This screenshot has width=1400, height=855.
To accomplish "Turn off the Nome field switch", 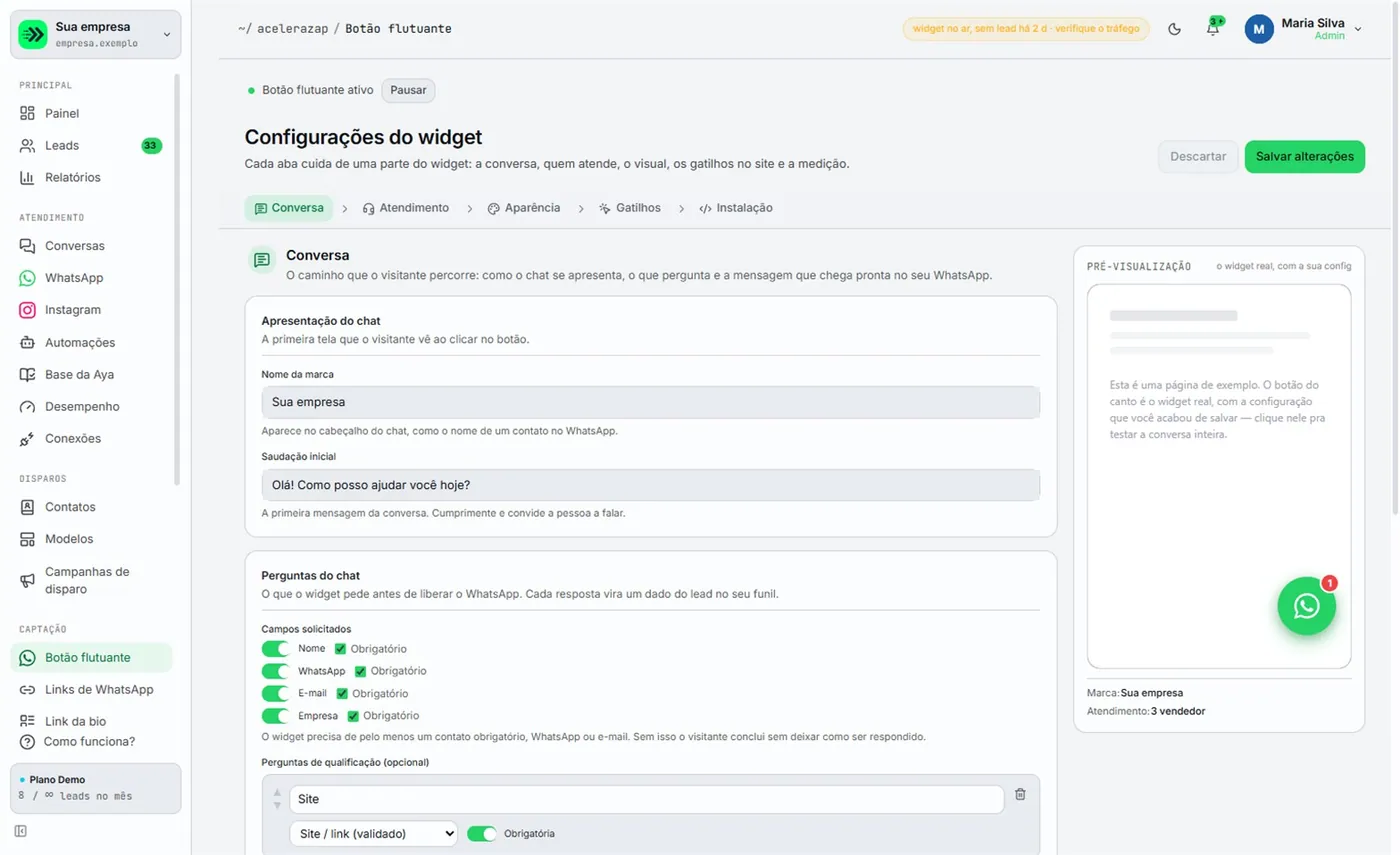I will [x=275, y=649].
